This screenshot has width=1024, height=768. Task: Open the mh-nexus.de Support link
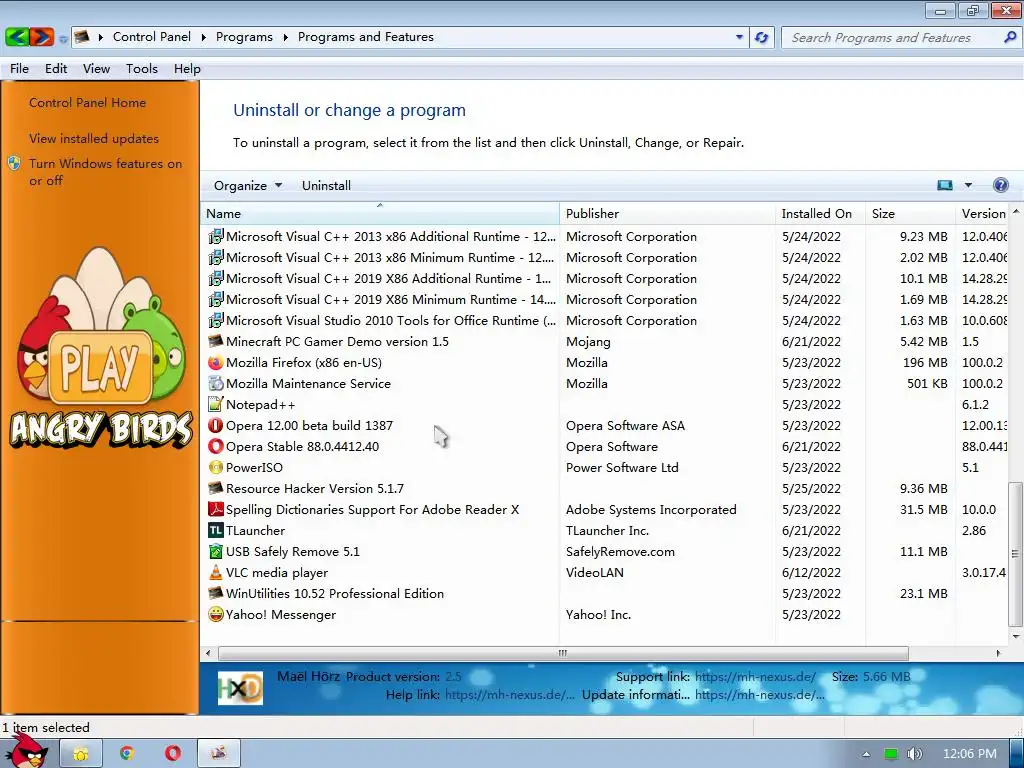(755, 677)
